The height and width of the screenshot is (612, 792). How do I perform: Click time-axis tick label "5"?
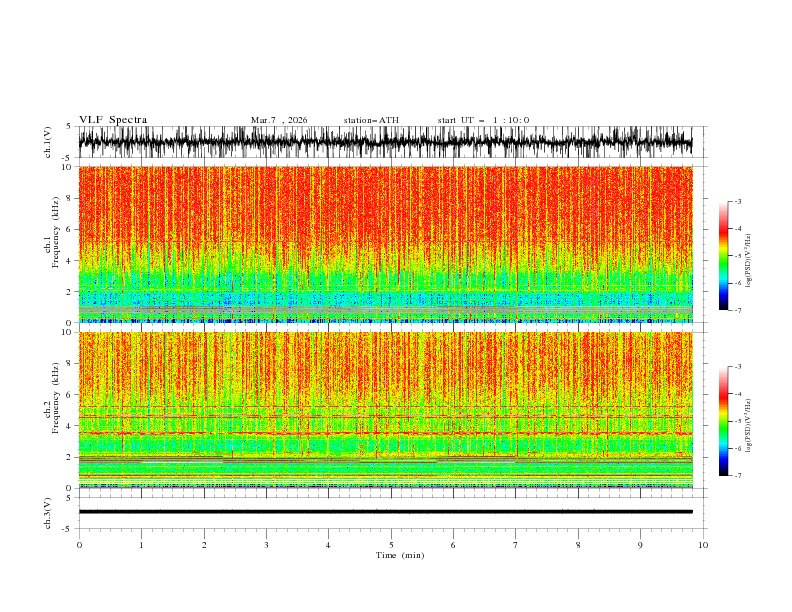click(391, 545)
